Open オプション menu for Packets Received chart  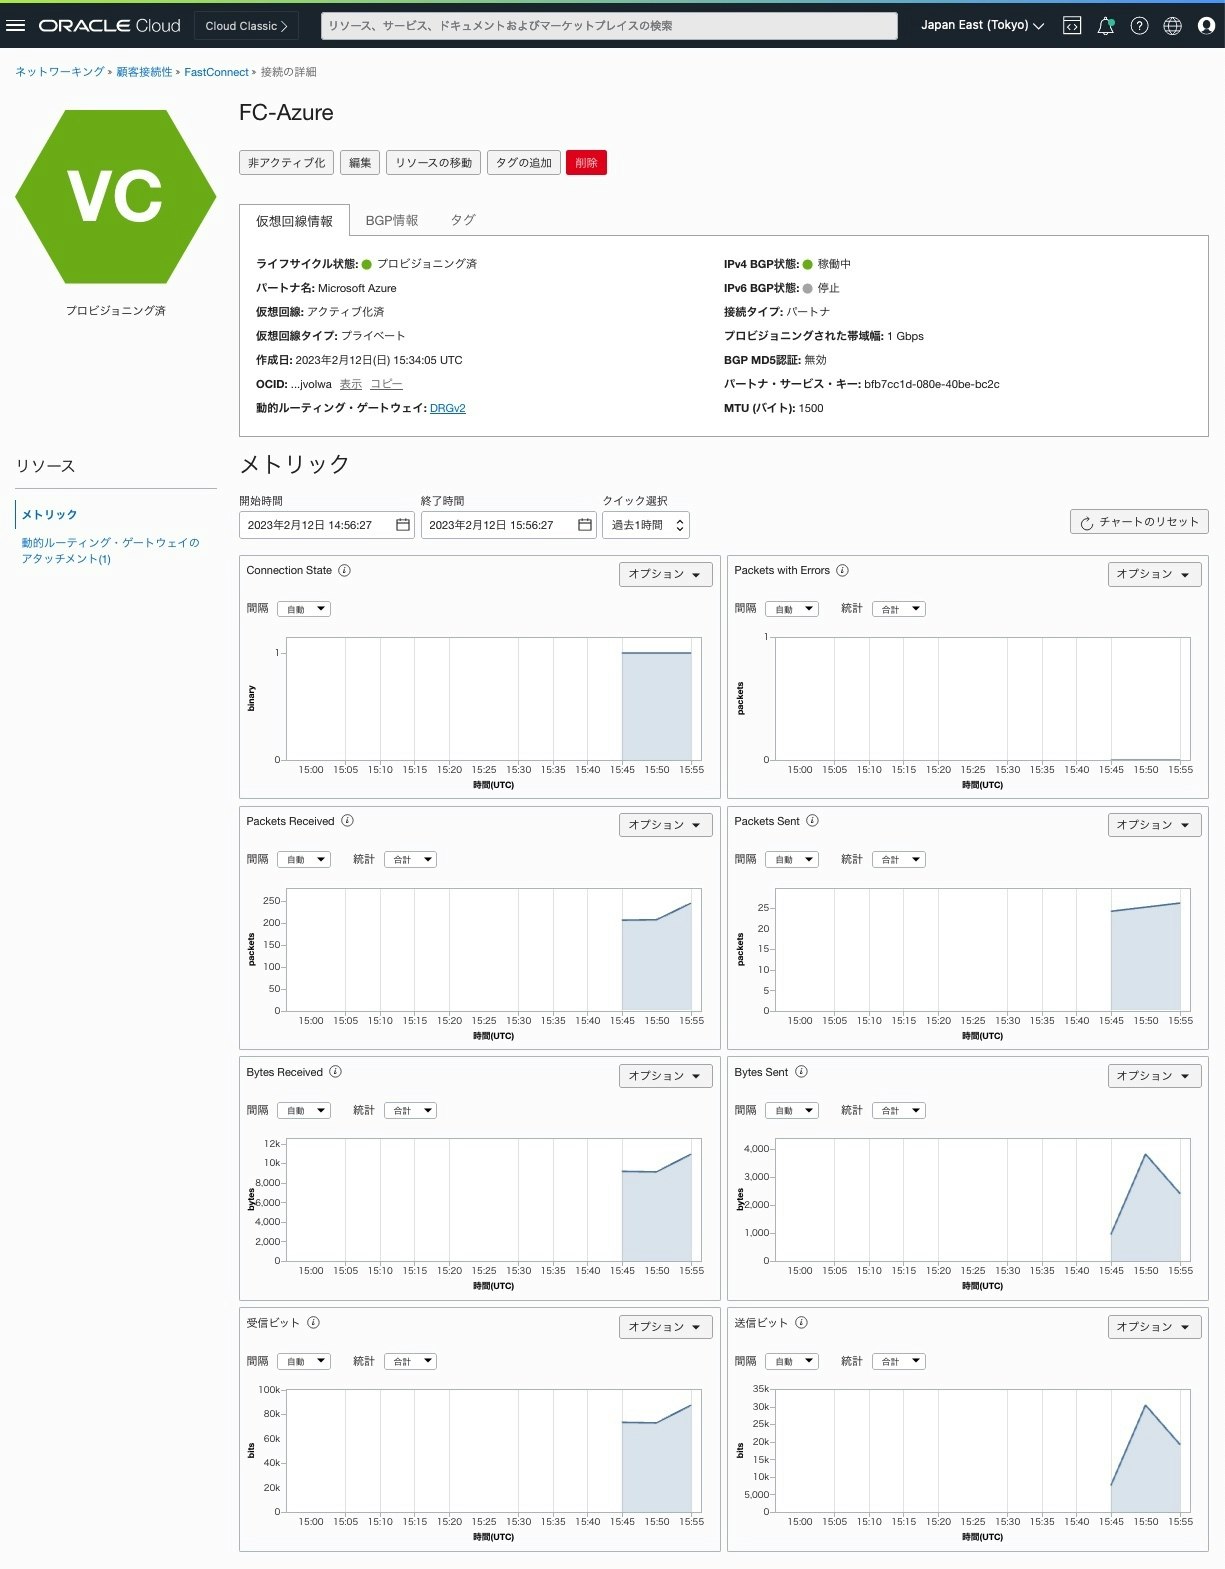tap(666, 825)
